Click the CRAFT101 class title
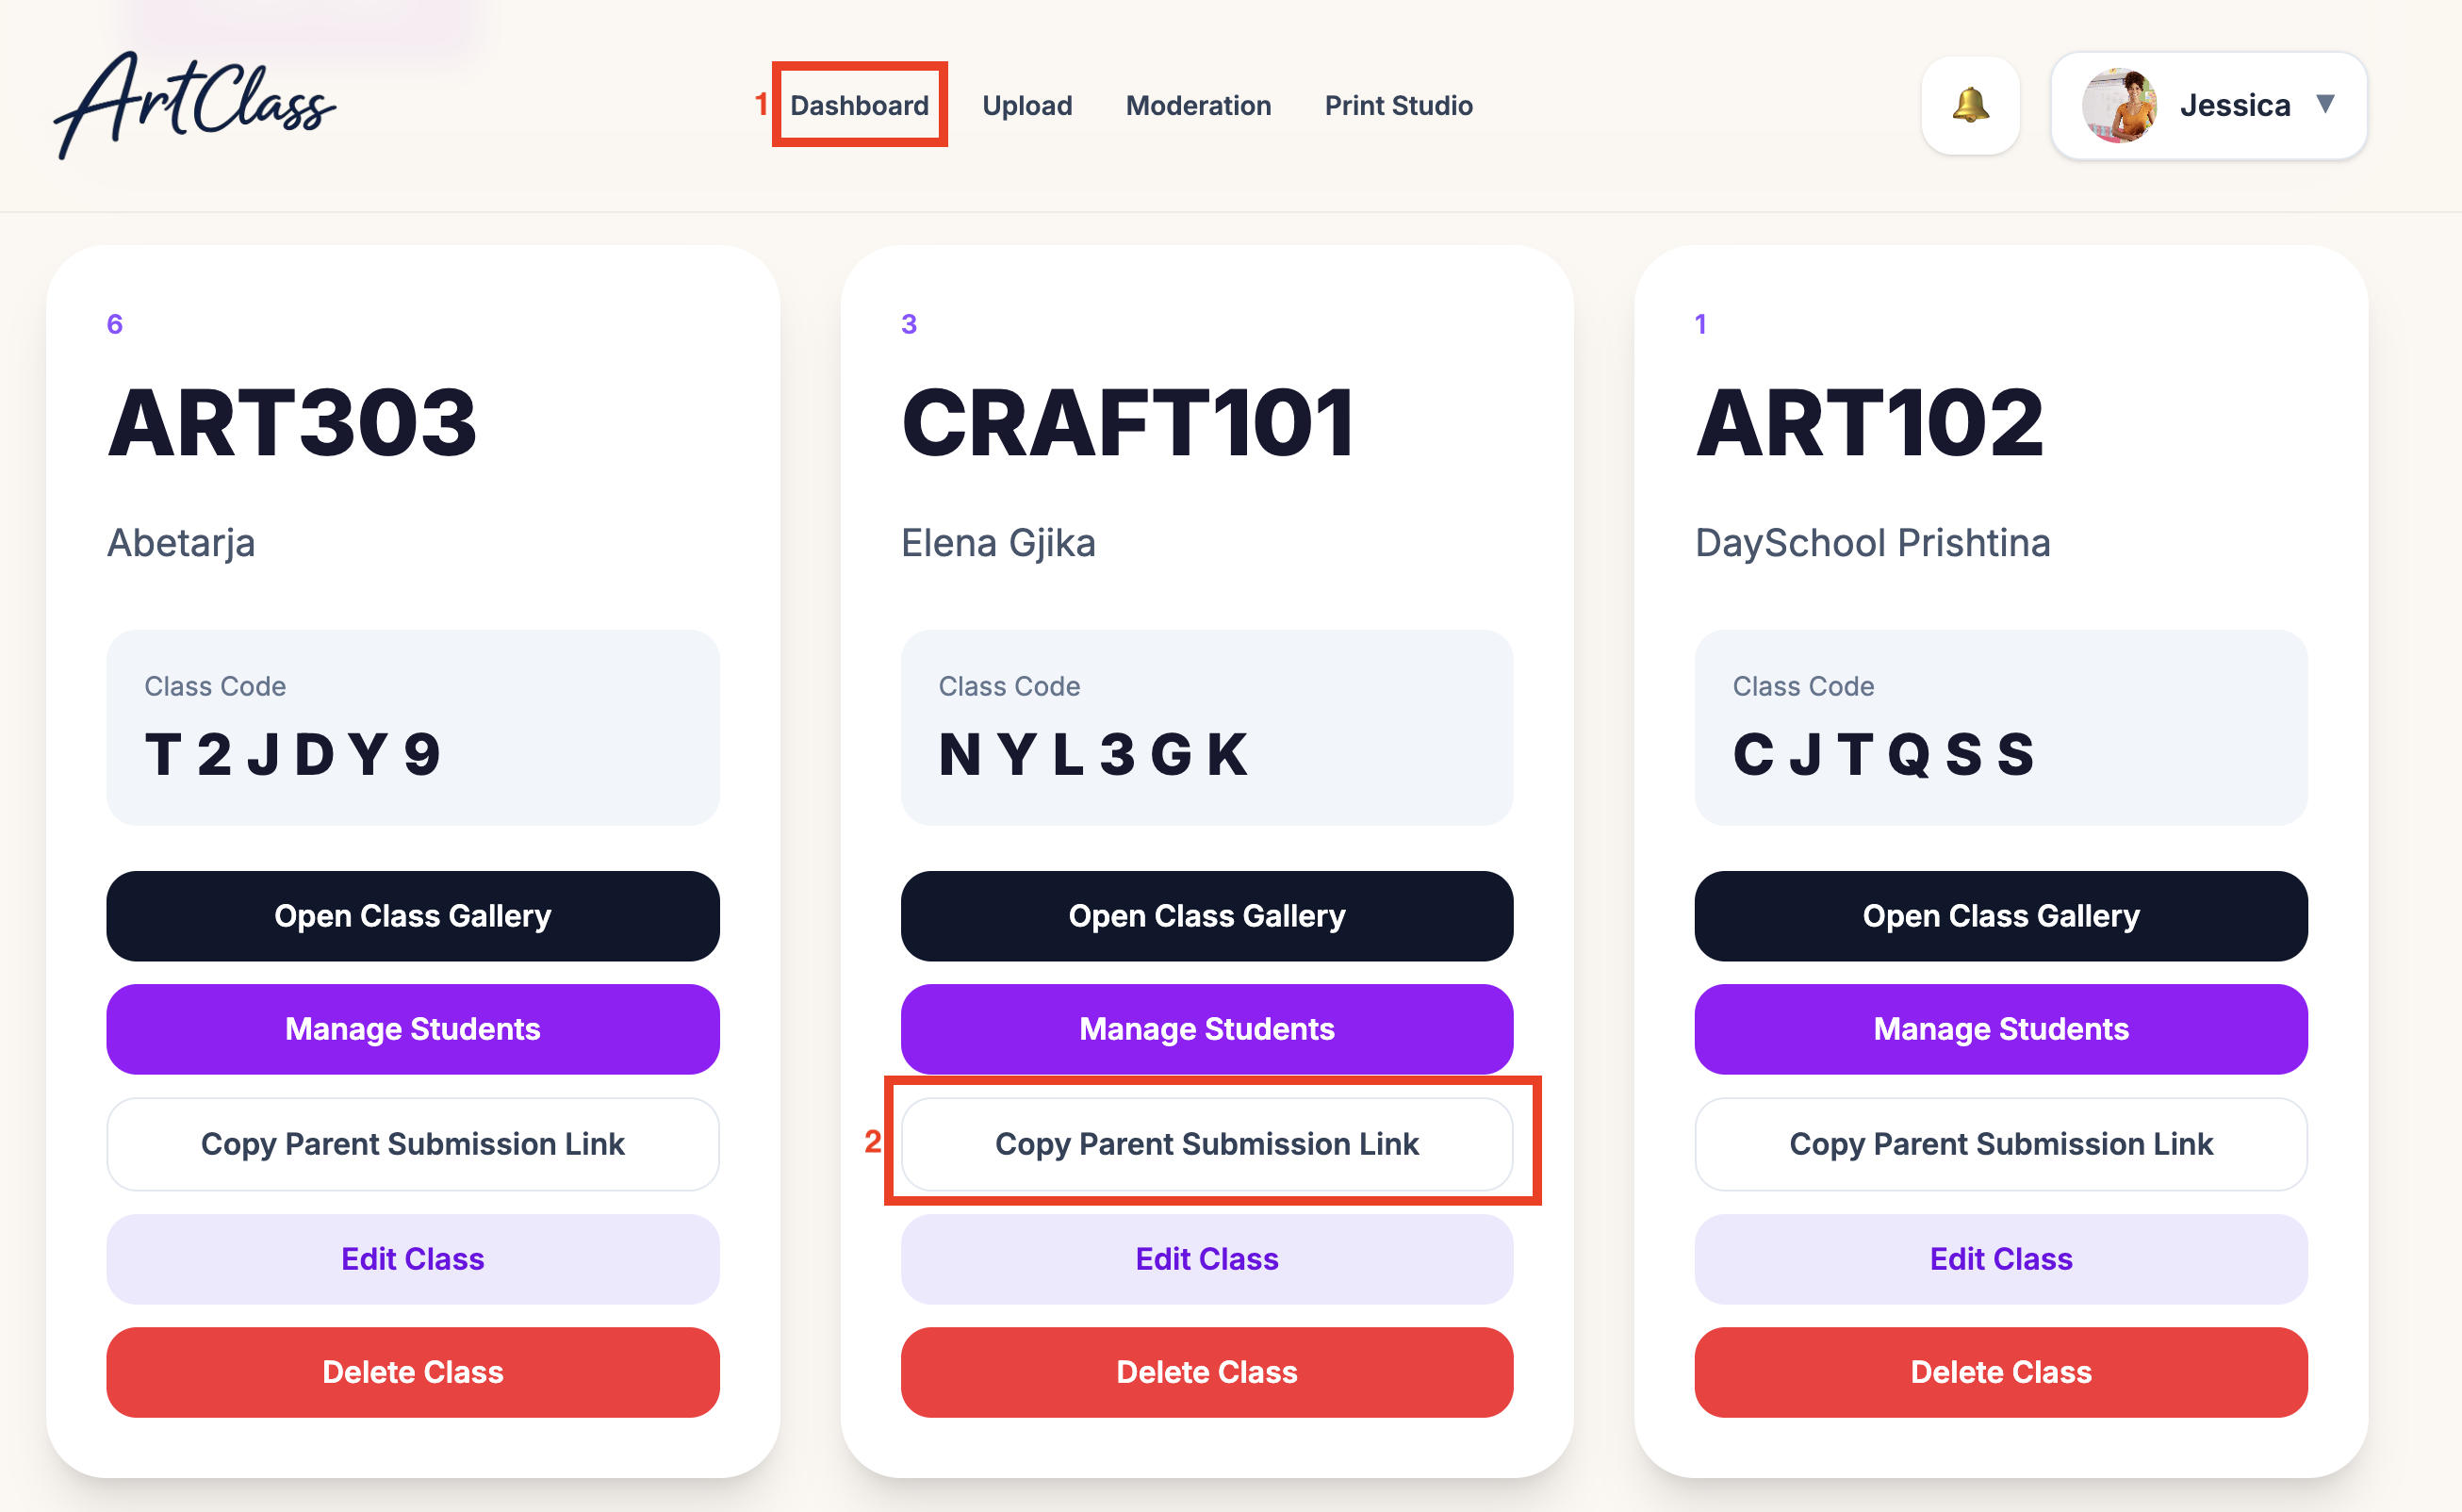 (x=1128, y=423)
